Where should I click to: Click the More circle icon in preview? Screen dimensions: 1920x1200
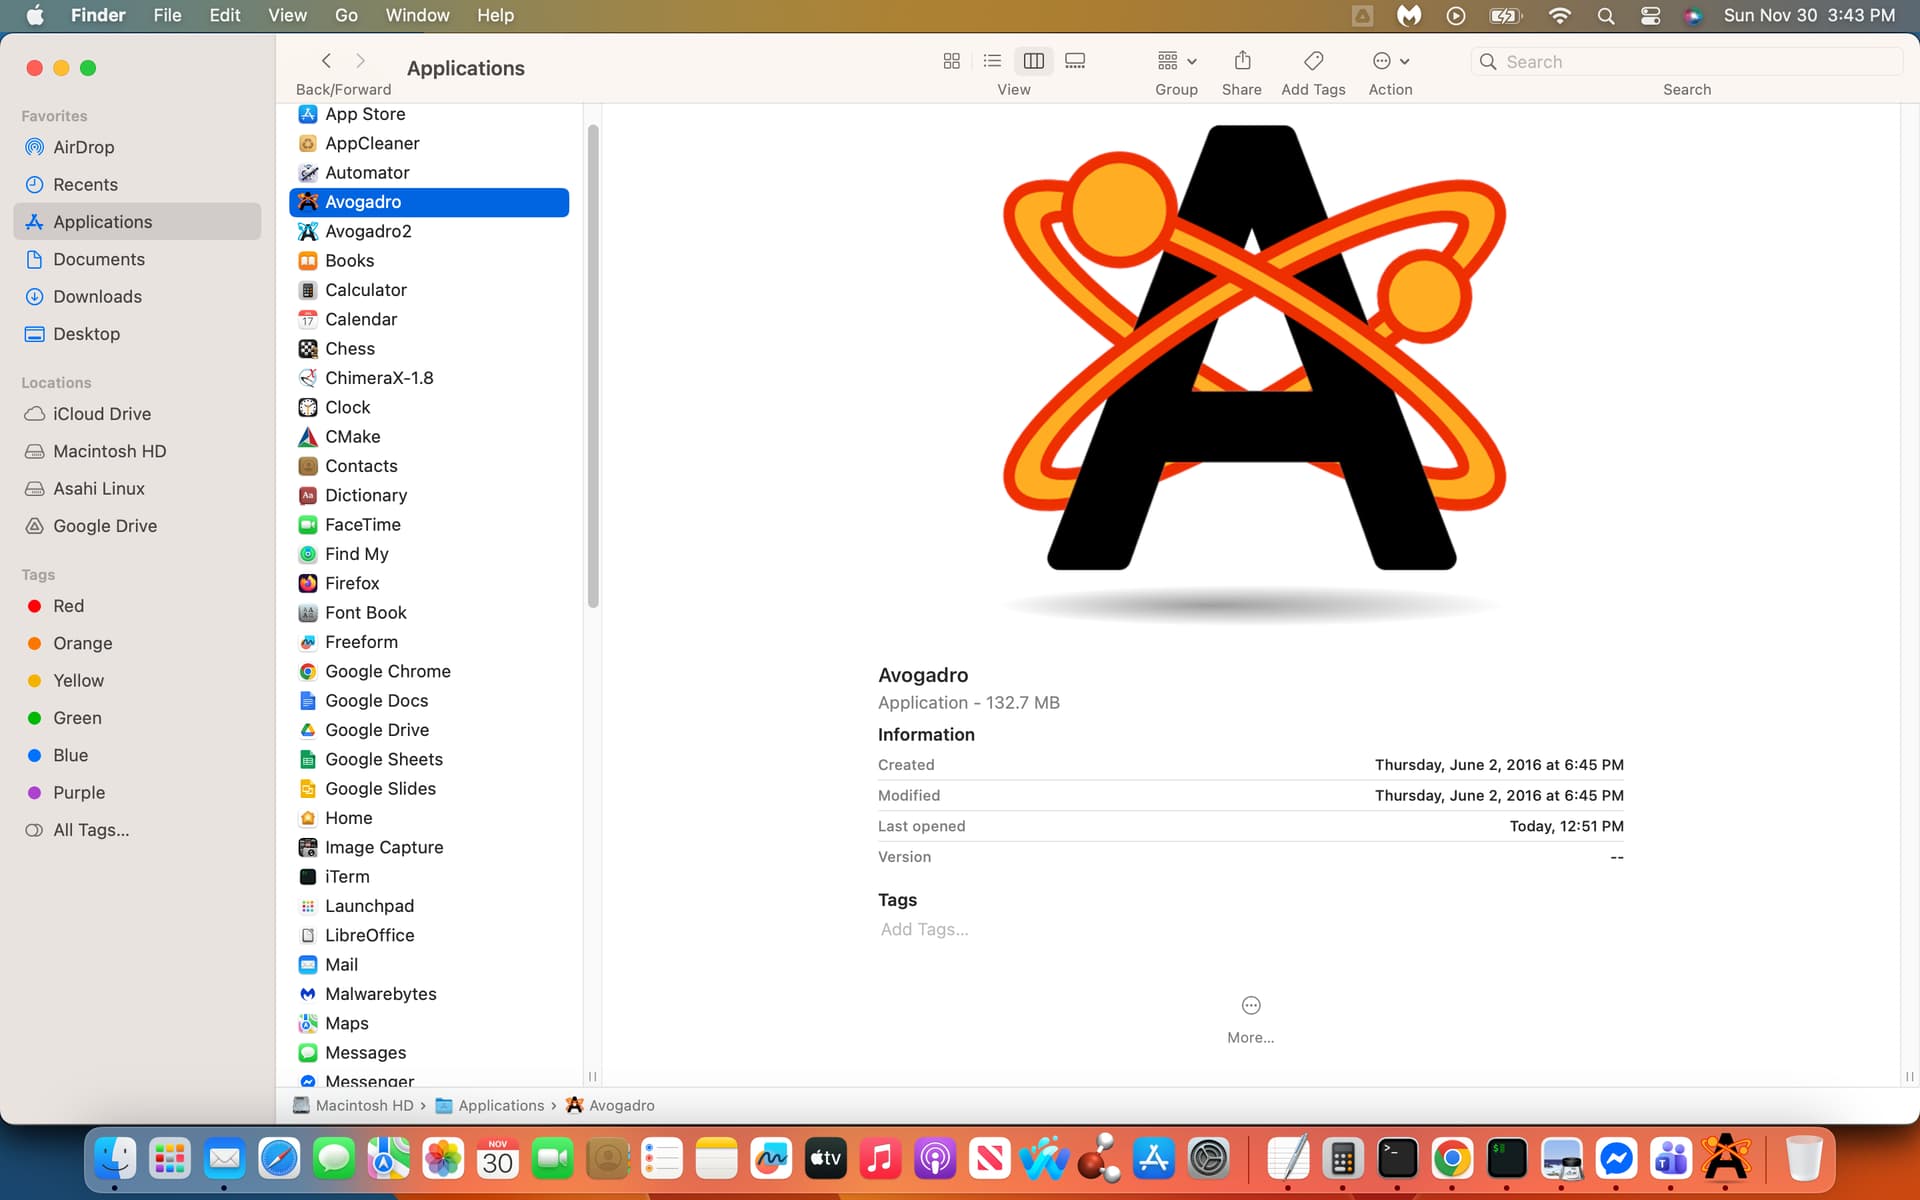1250,1005
